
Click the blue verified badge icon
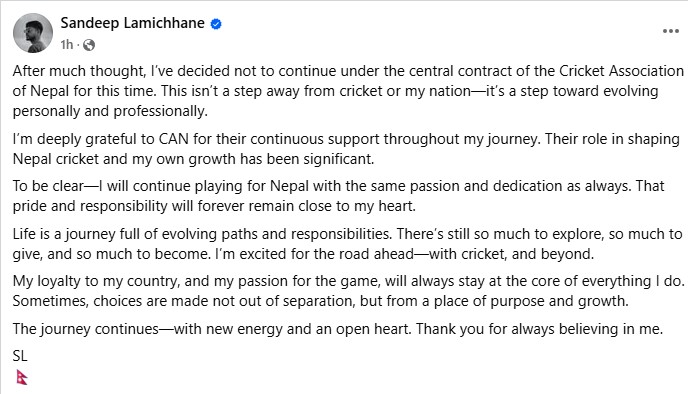216,24
